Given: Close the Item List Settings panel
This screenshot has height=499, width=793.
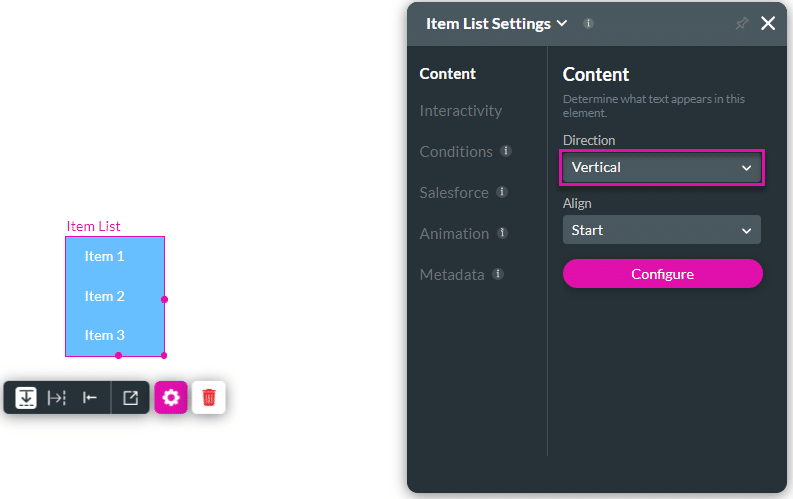Looking at the screenshot, I should 768,23.
